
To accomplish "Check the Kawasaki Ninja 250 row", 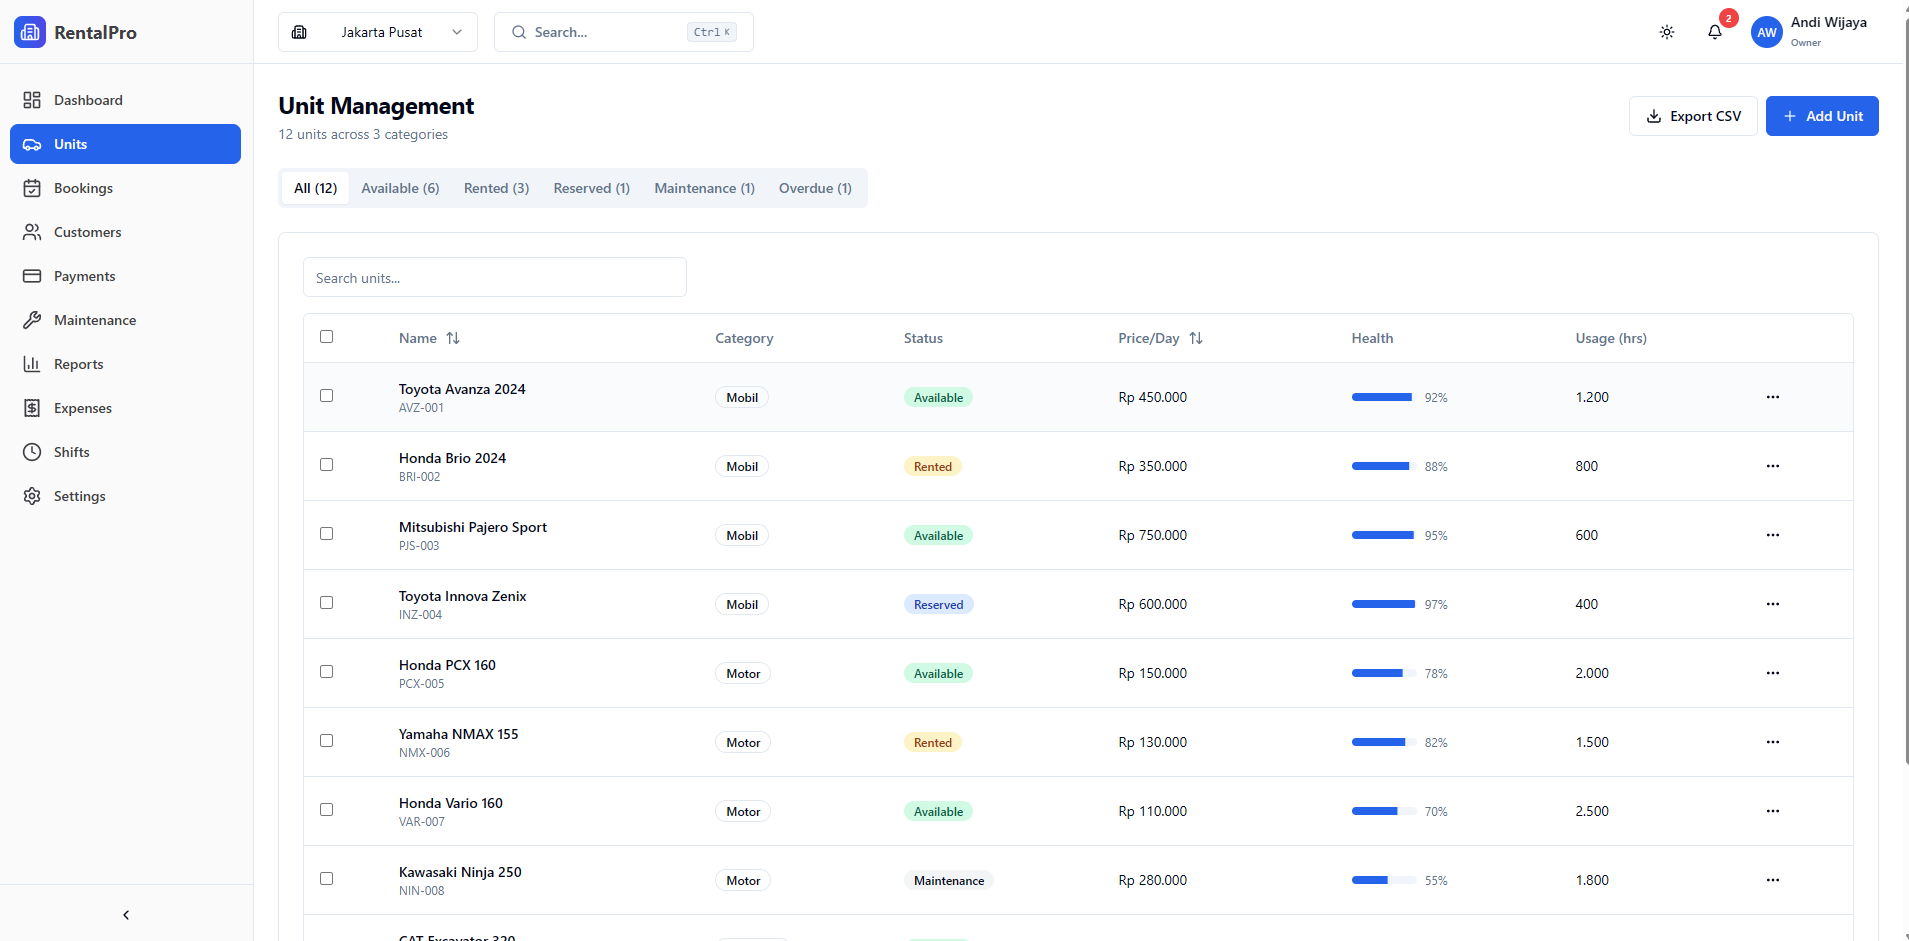I will [326, 878].
